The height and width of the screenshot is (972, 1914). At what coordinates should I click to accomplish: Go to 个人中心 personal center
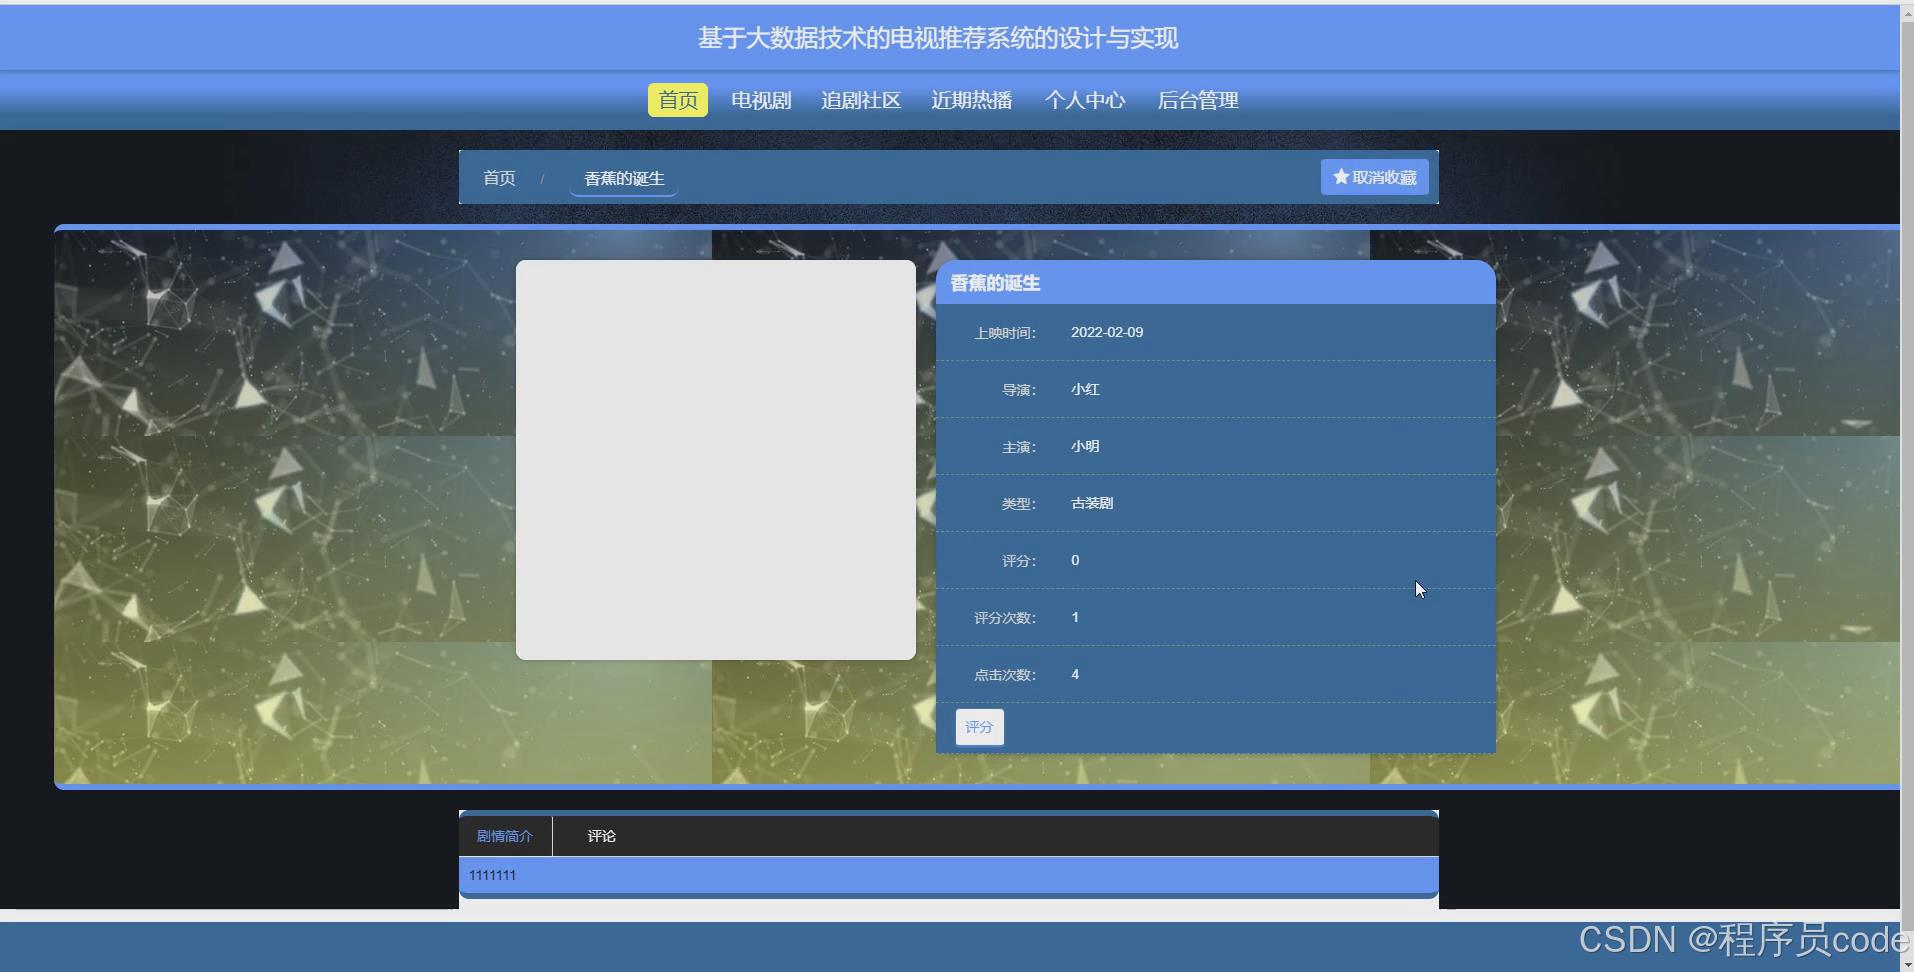pyautogui.click(x=1085, y=100)
